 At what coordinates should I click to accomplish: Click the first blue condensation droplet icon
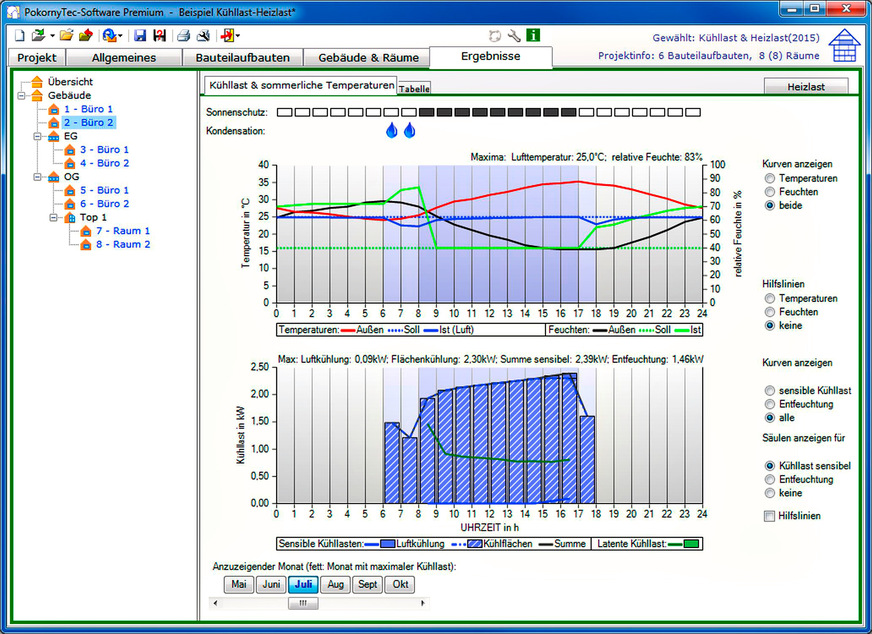(392, 131)
